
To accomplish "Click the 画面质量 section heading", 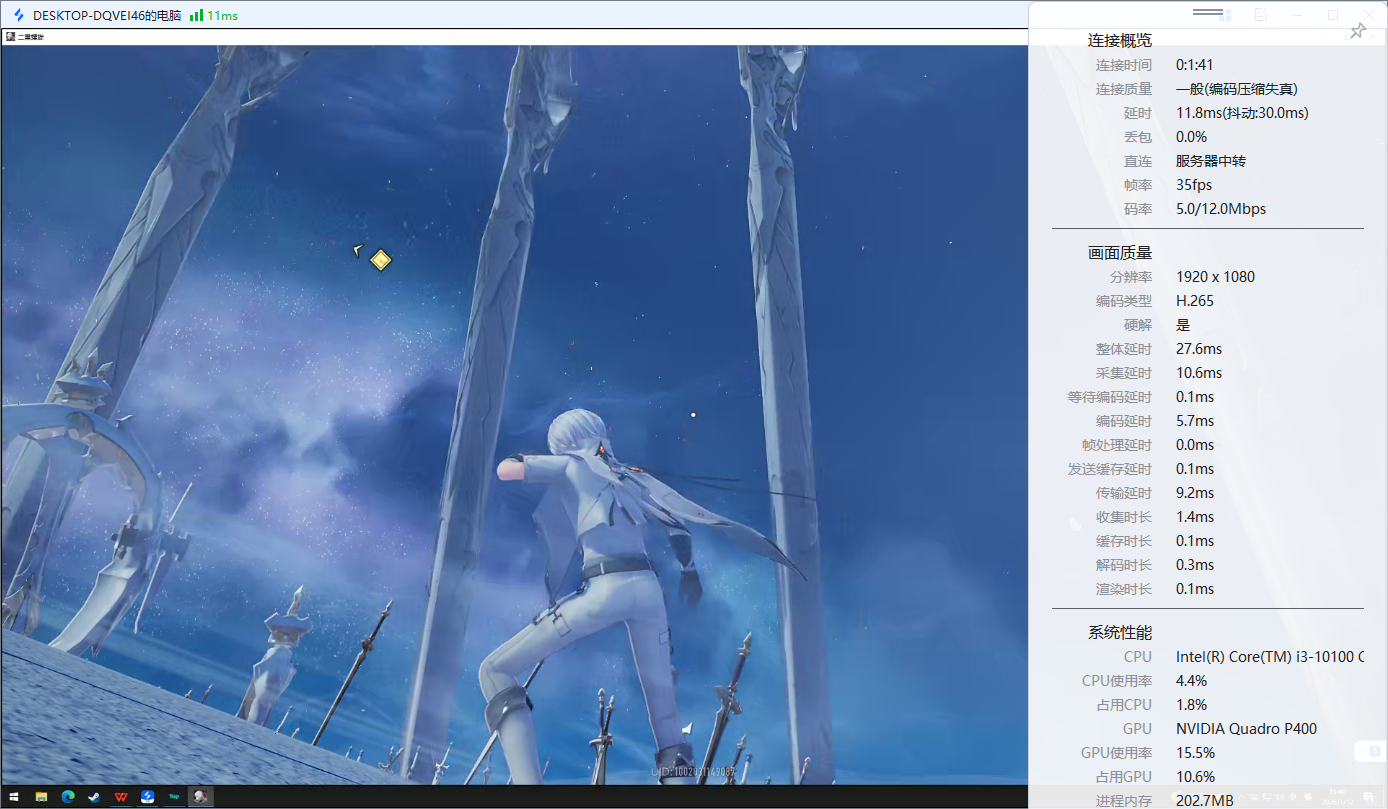I will click(1120, 253).
